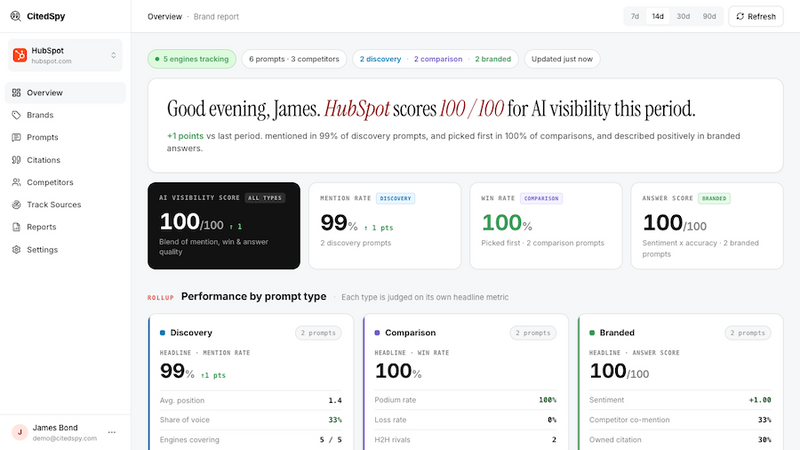Image resolution: width=800 pixels, height=450 pixels.
Task: Click the Updated just now pill
Action: point(562,59)
